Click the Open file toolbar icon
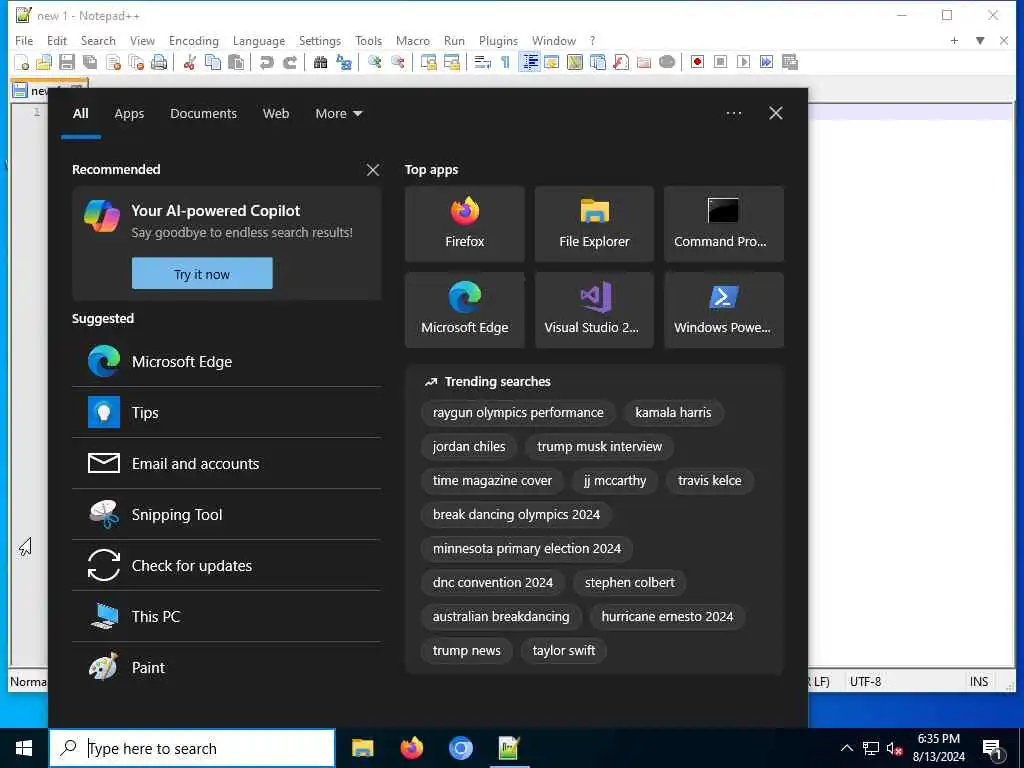The image size is (1024, 768). pos(44,62)
